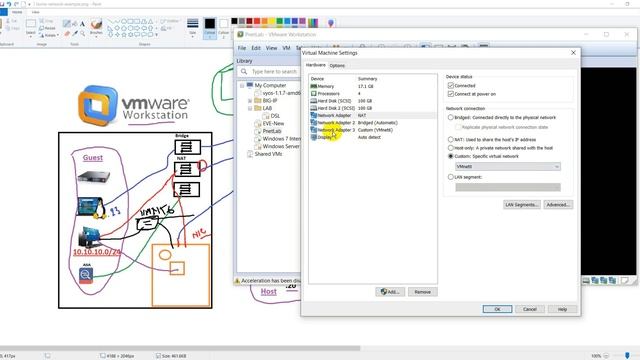Image resolution: width=640 pixels, height=360 pixels.
Task: Open the Paint View ribbon tab
Action: (36, 12)
